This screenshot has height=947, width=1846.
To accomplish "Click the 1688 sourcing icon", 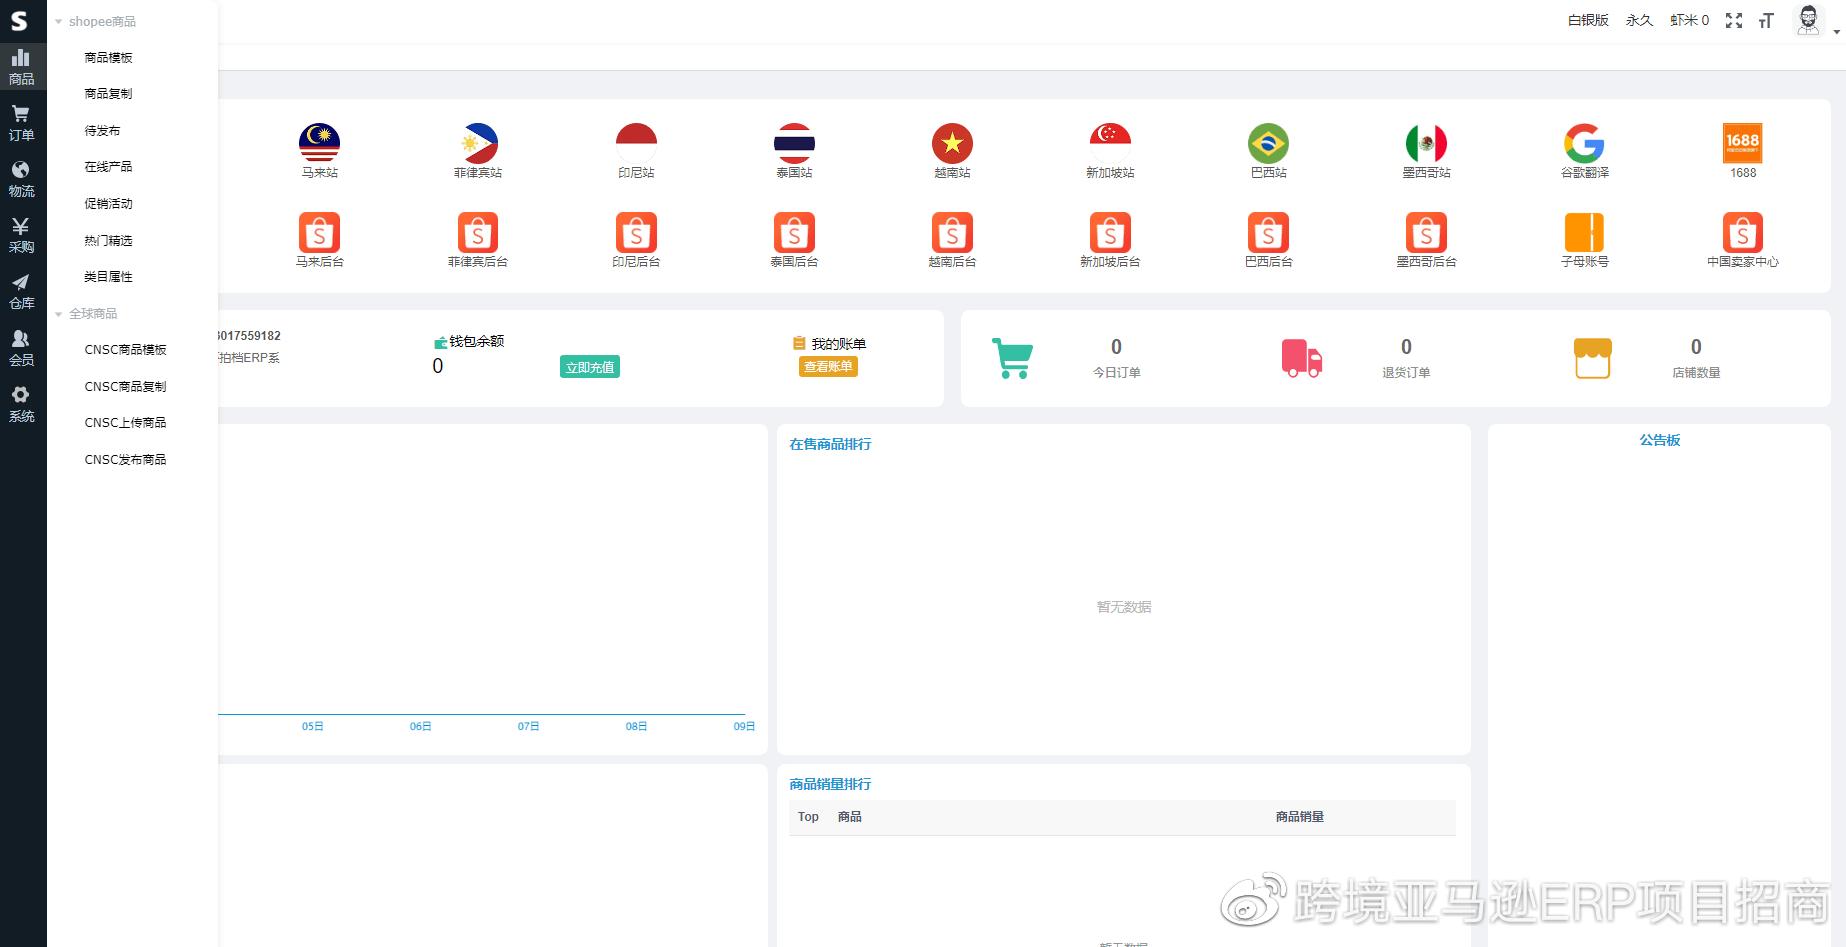I will [x=1742, y=144].
